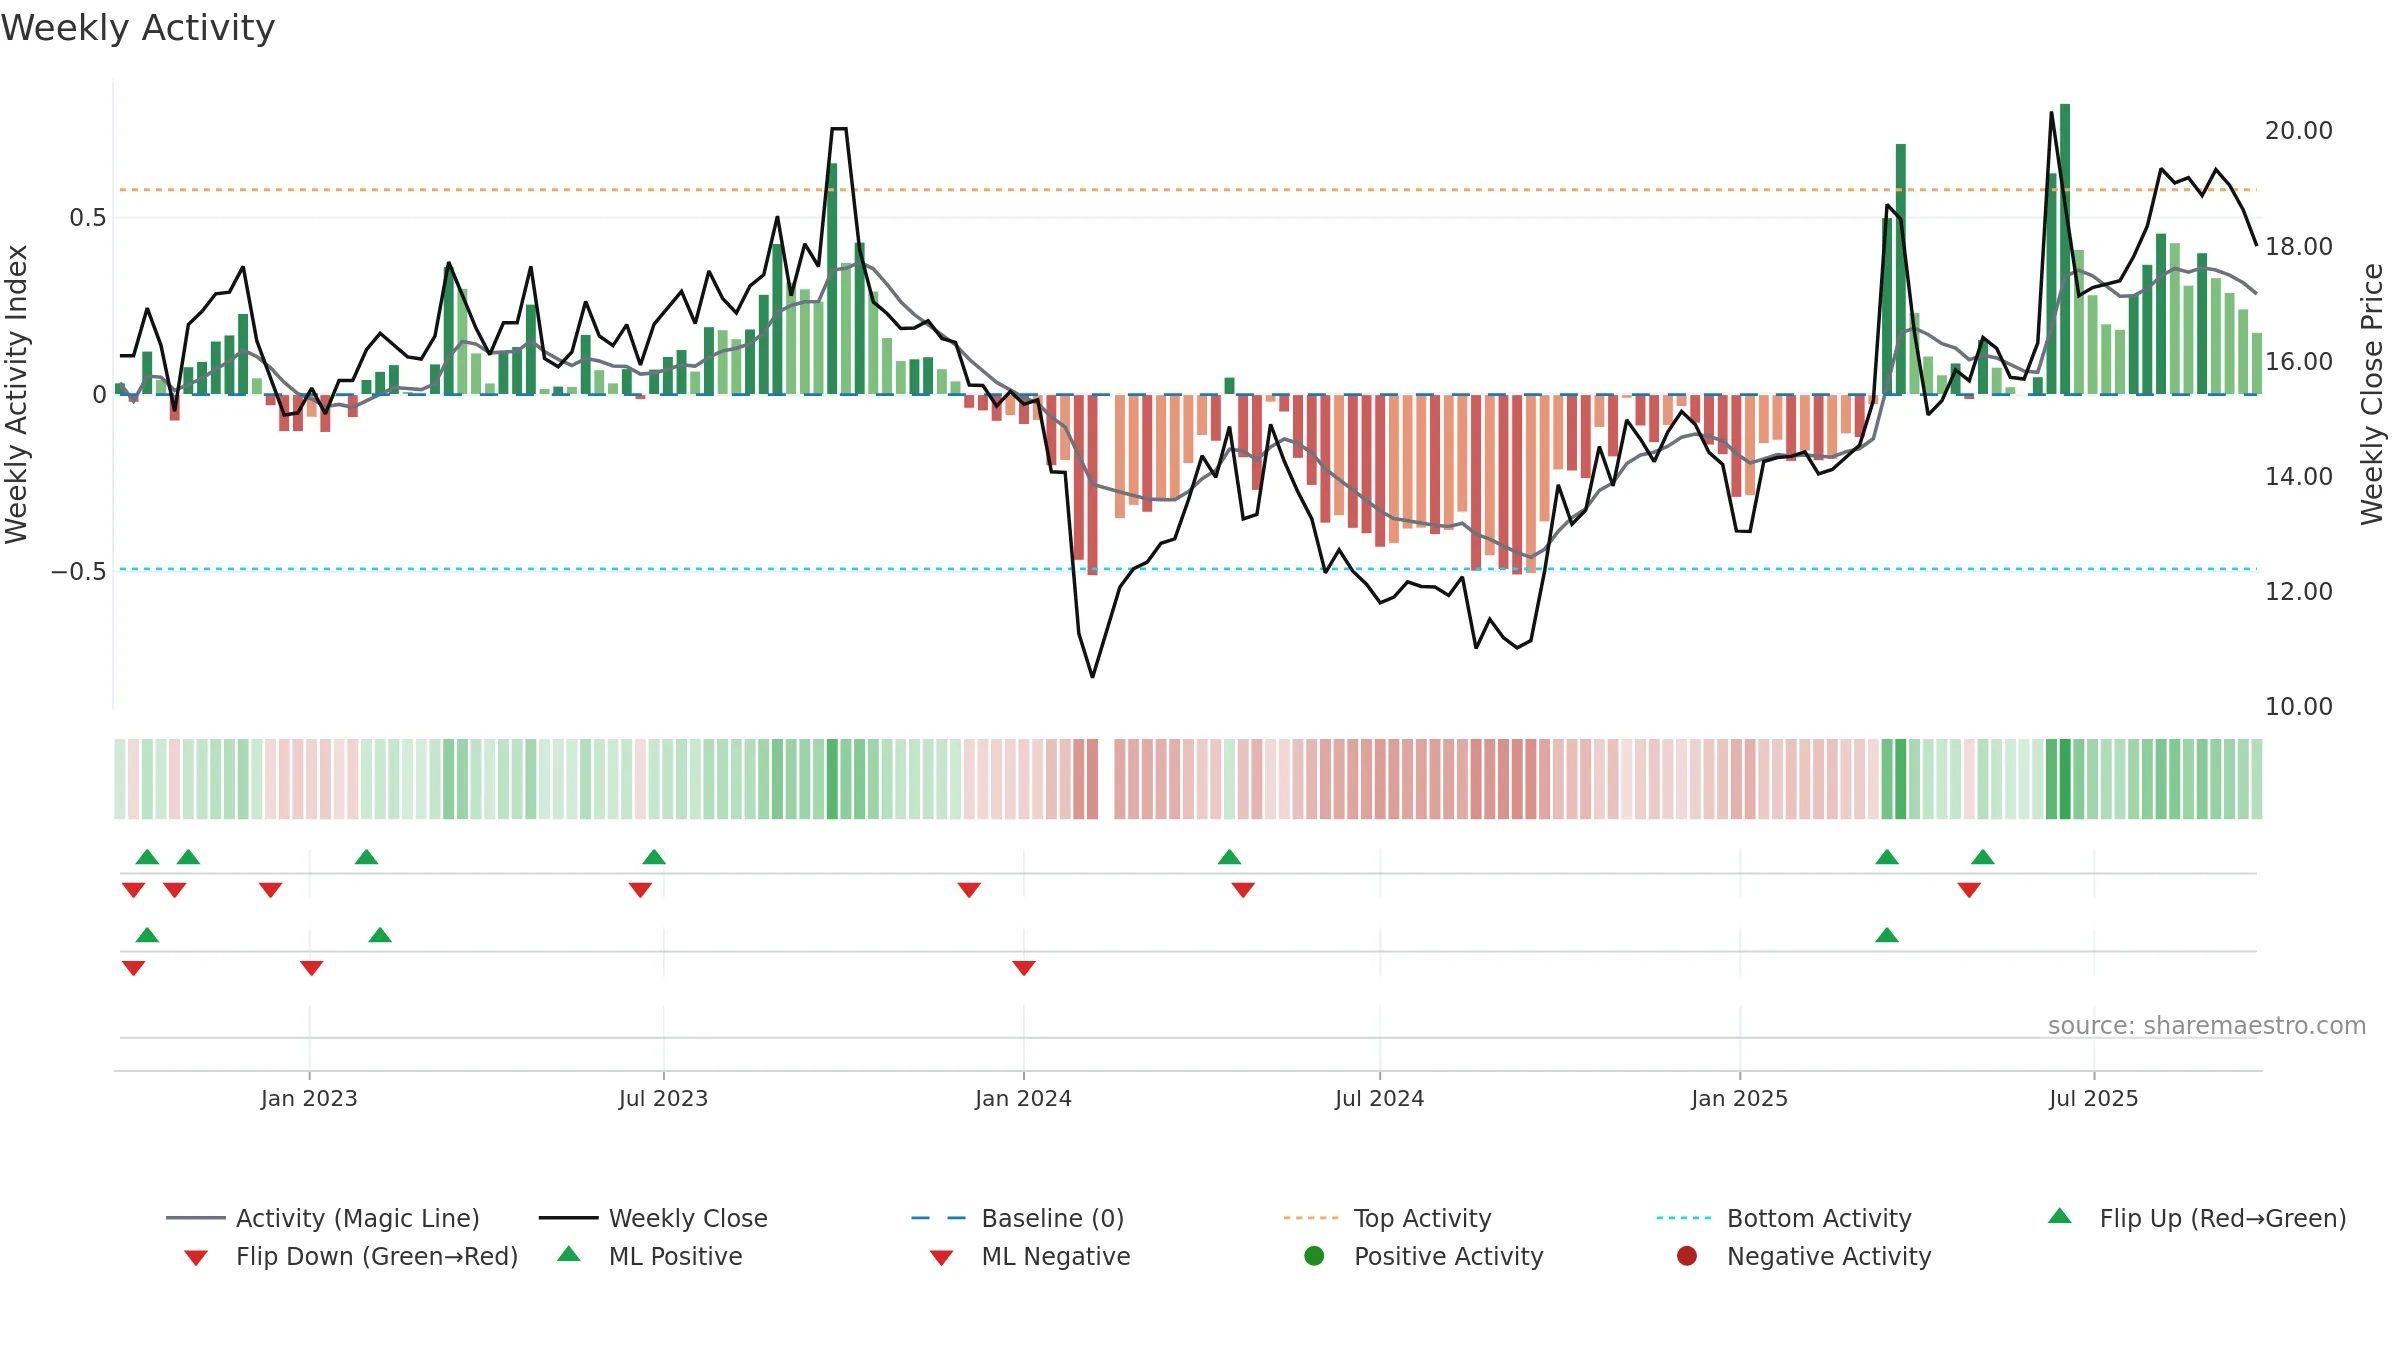
Task: Click the 0 activity index tick
Action: tap(99, 395)
